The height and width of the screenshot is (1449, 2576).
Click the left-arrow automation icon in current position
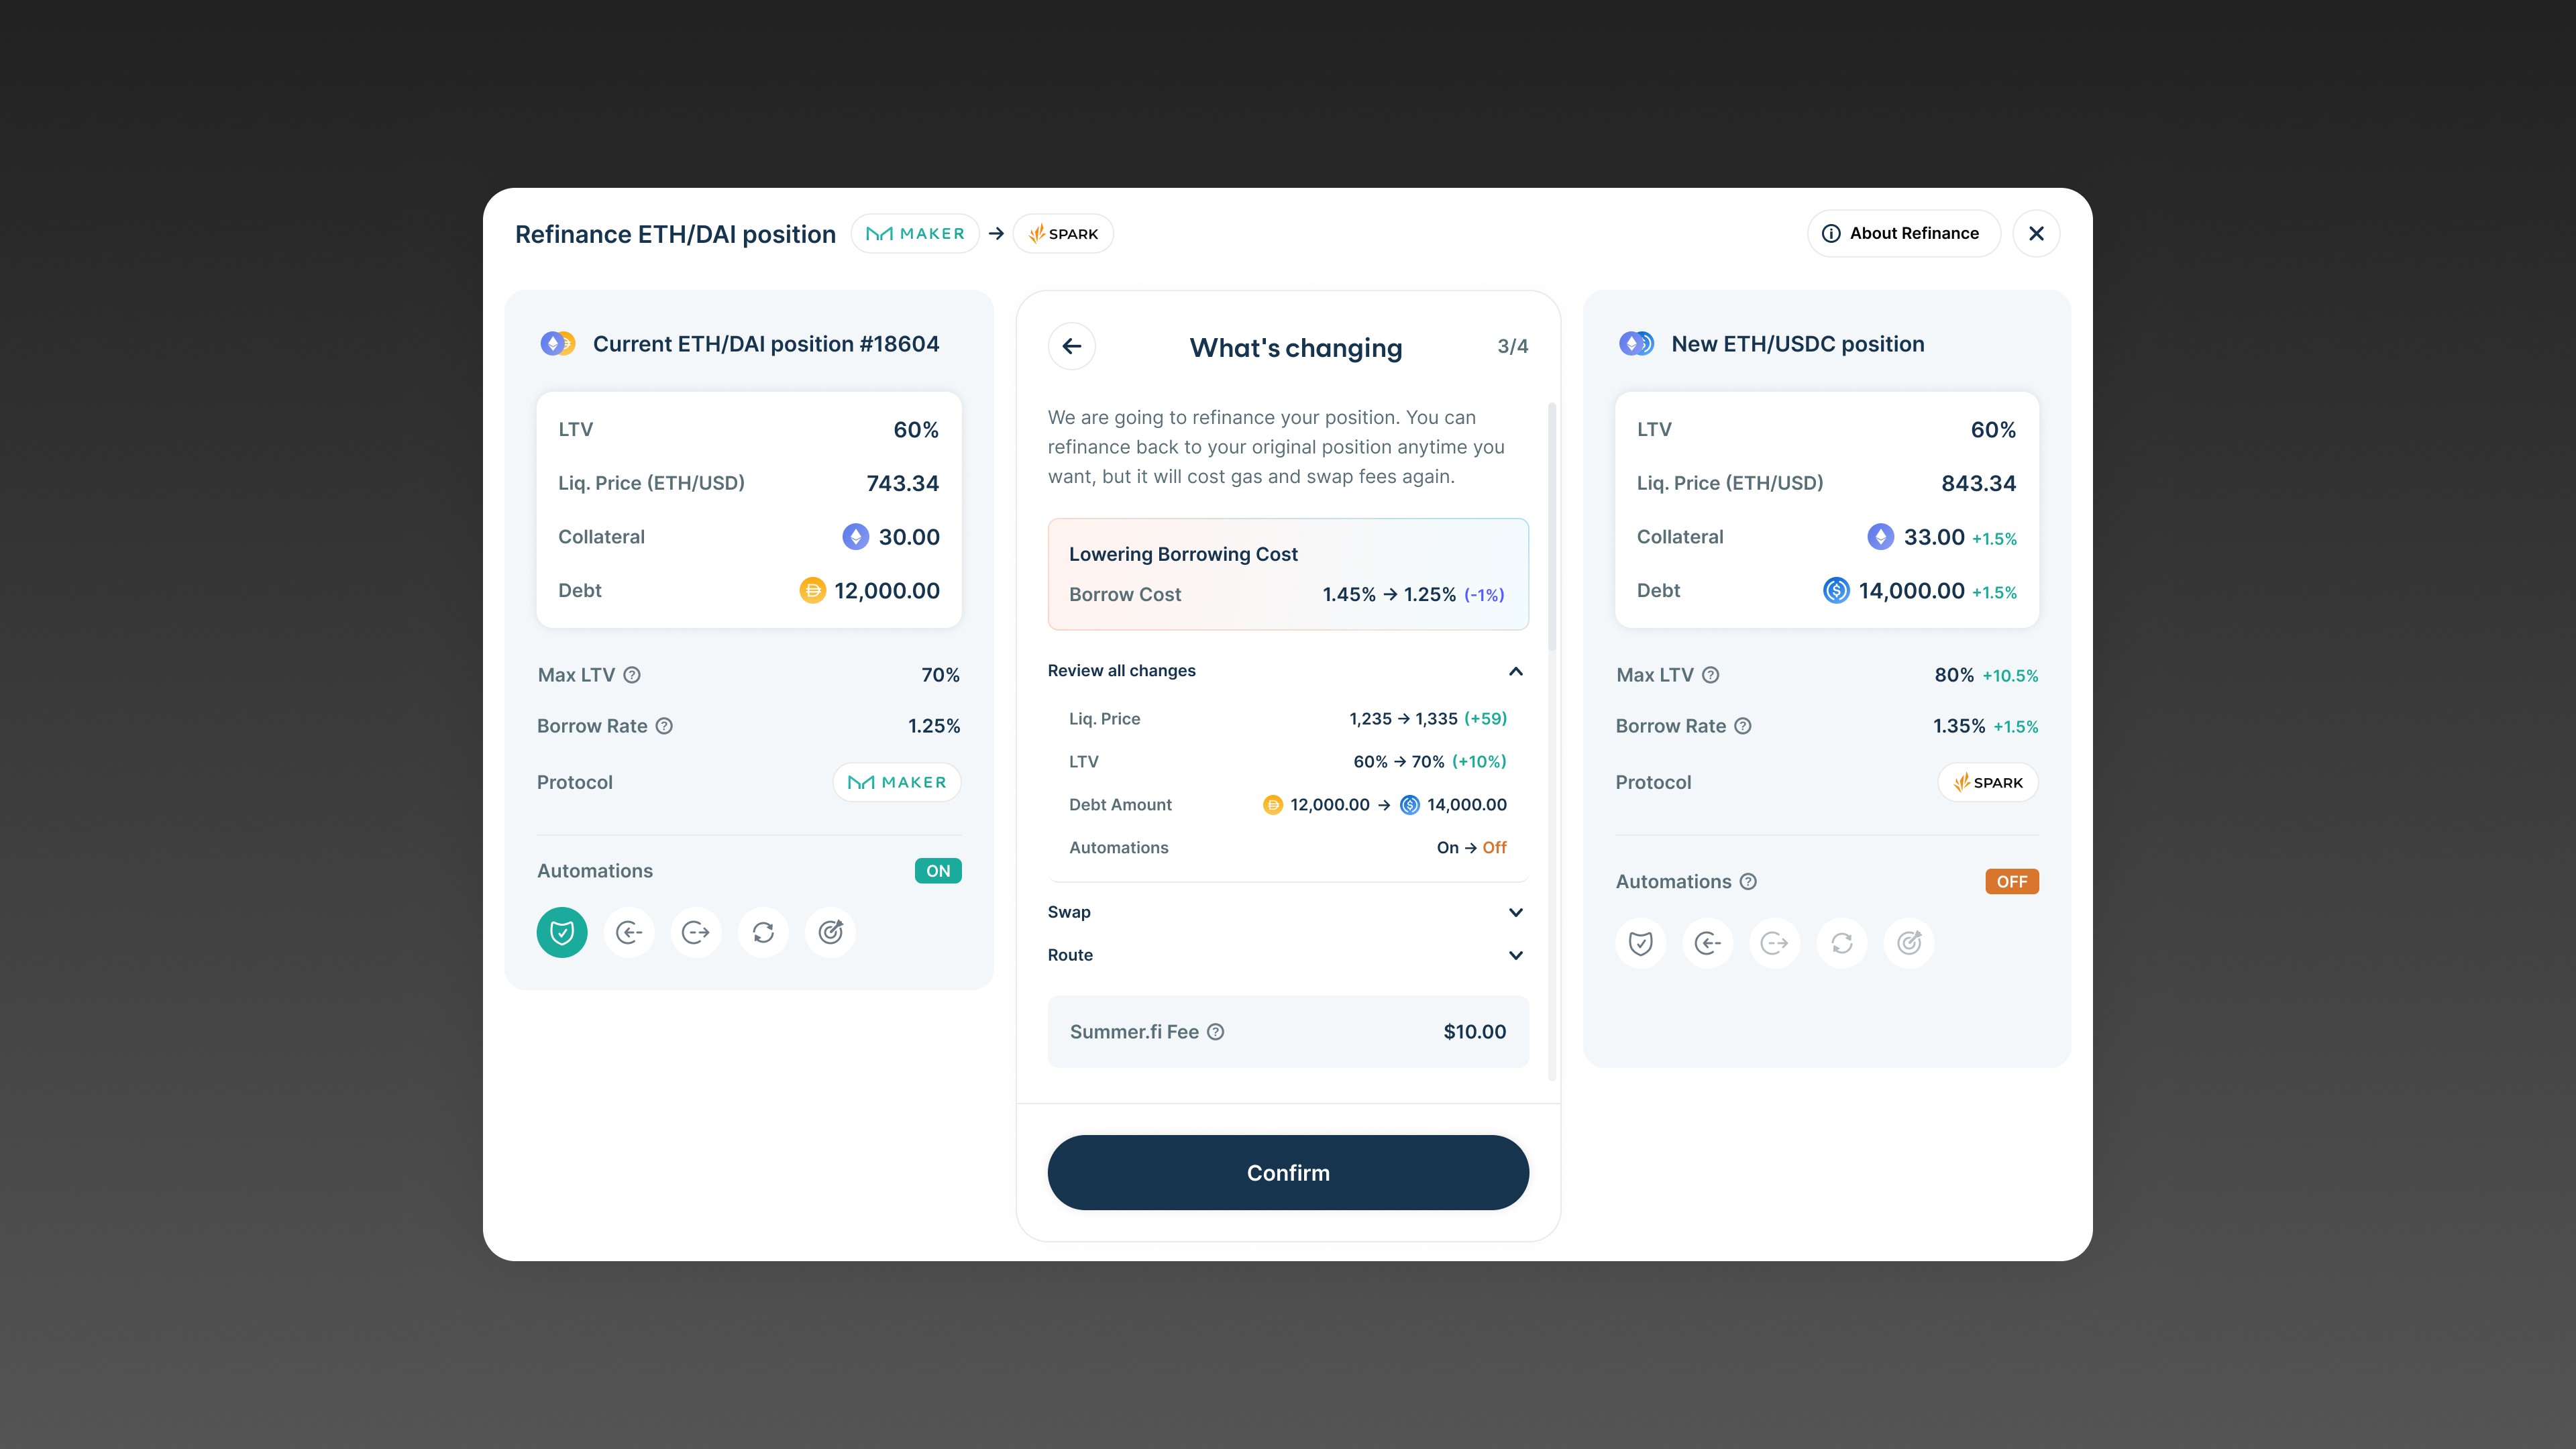click(629, 932)
